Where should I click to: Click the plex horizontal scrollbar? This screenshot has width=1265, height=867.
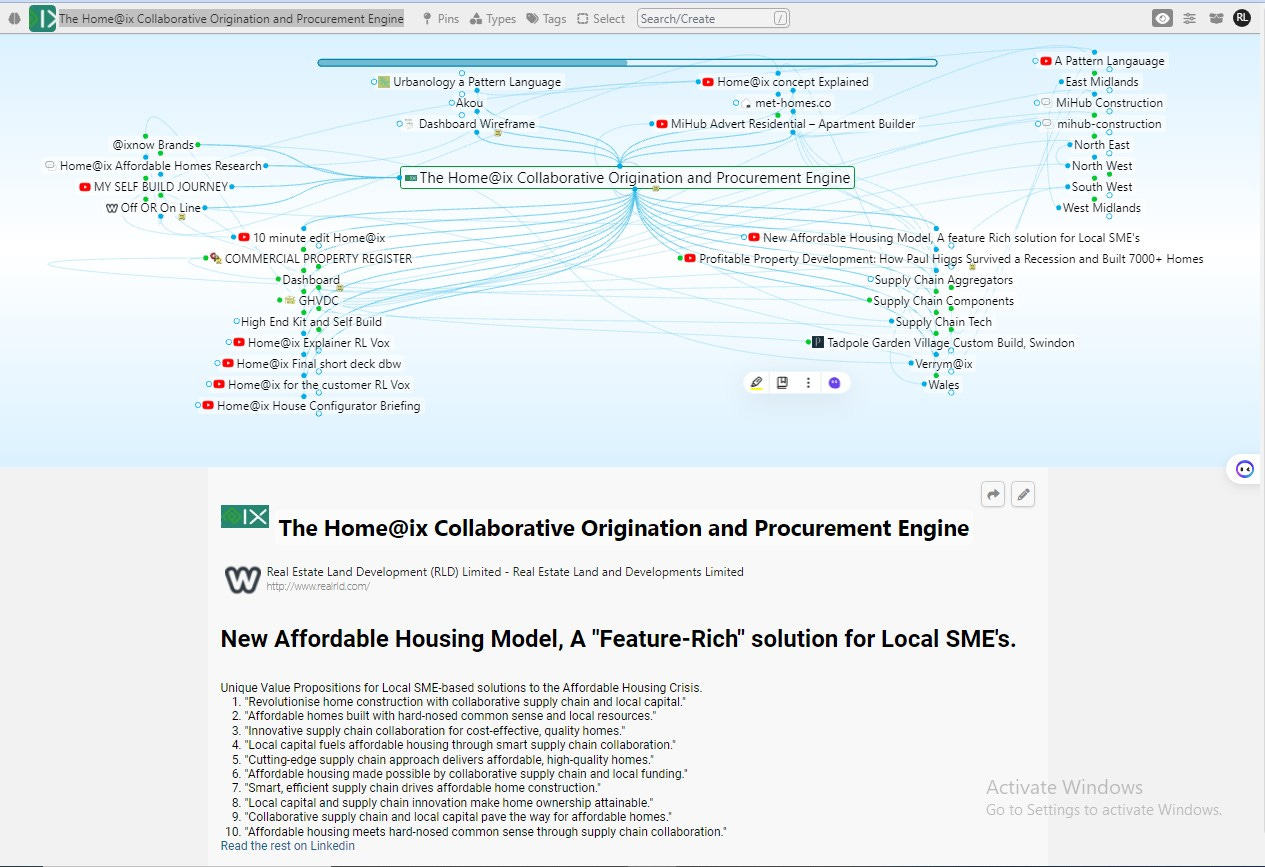click(x=627, y=63)
